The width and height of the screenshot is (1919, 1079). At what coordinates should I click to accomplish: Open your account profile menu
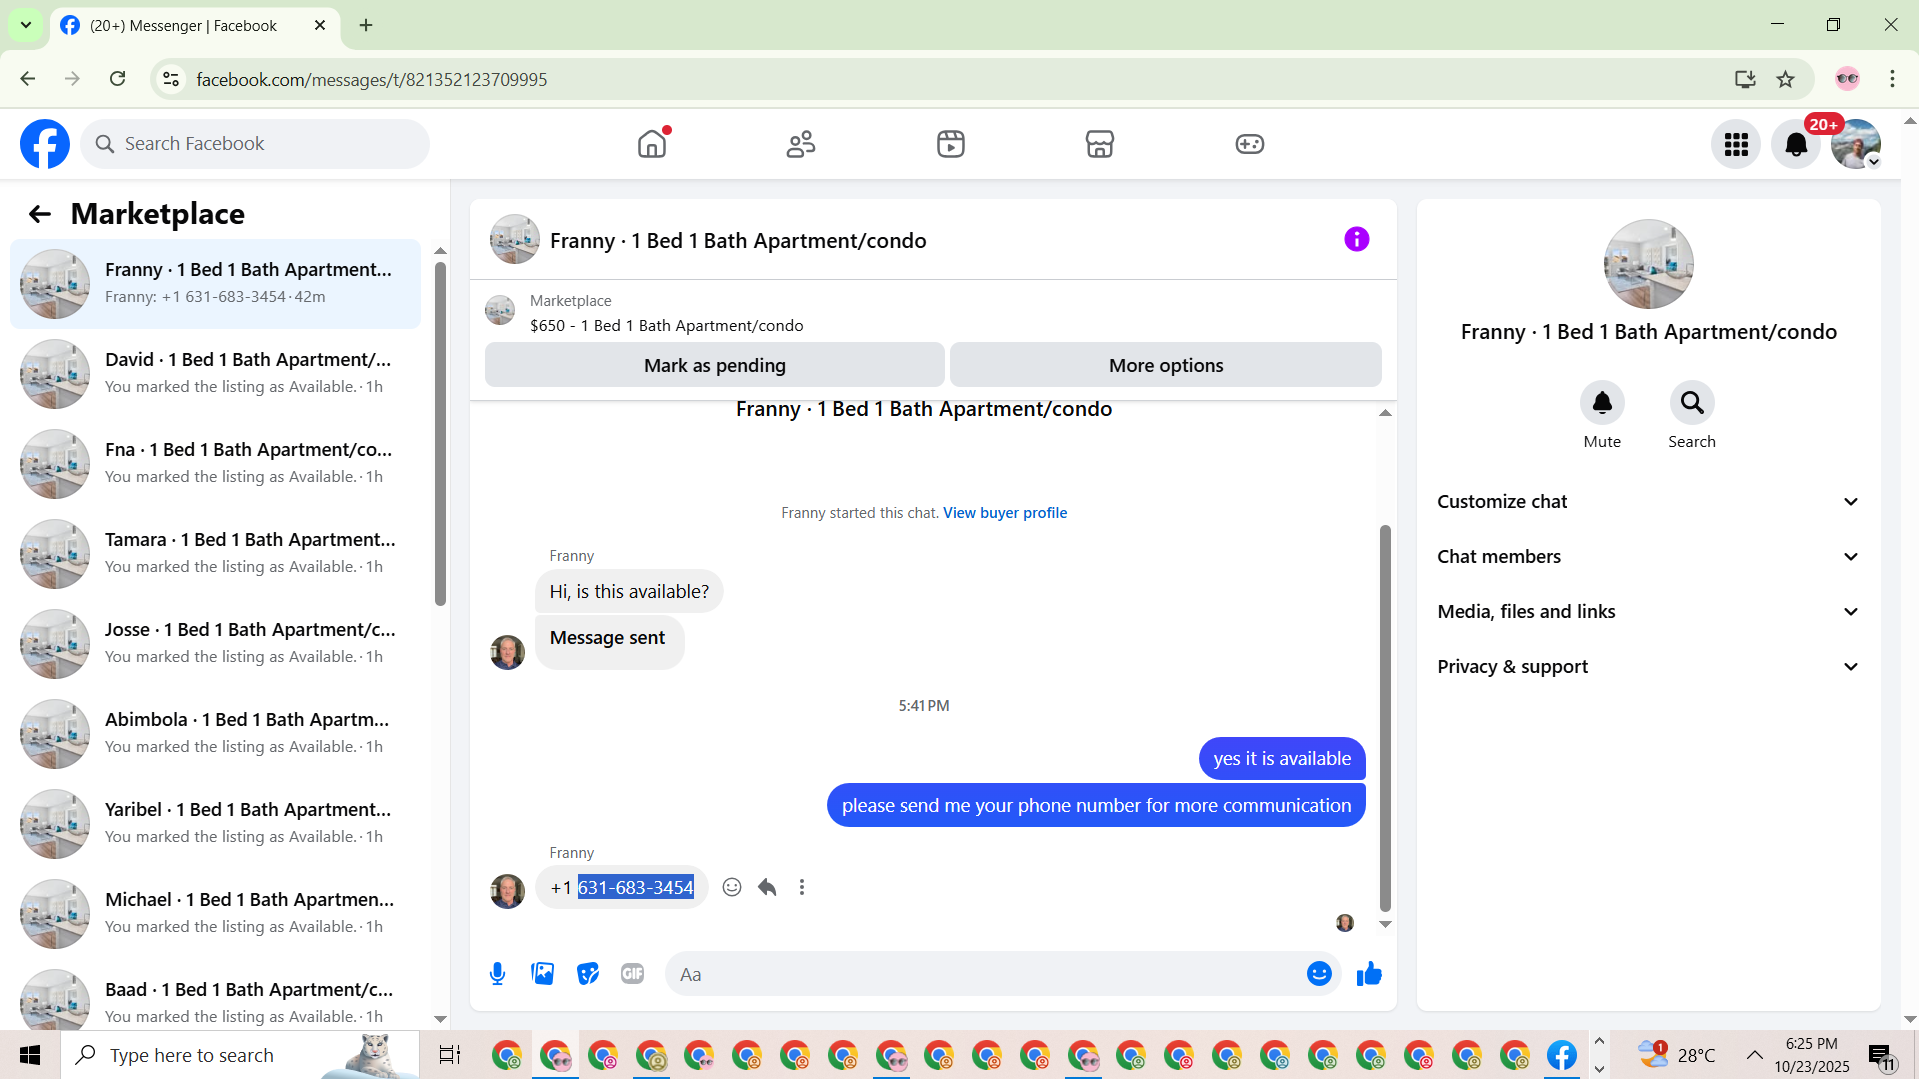tap(1856, 145)
